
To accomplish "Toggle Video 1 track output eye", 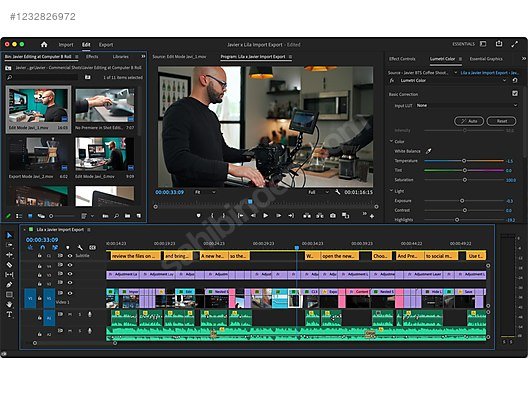I will 70,293.
